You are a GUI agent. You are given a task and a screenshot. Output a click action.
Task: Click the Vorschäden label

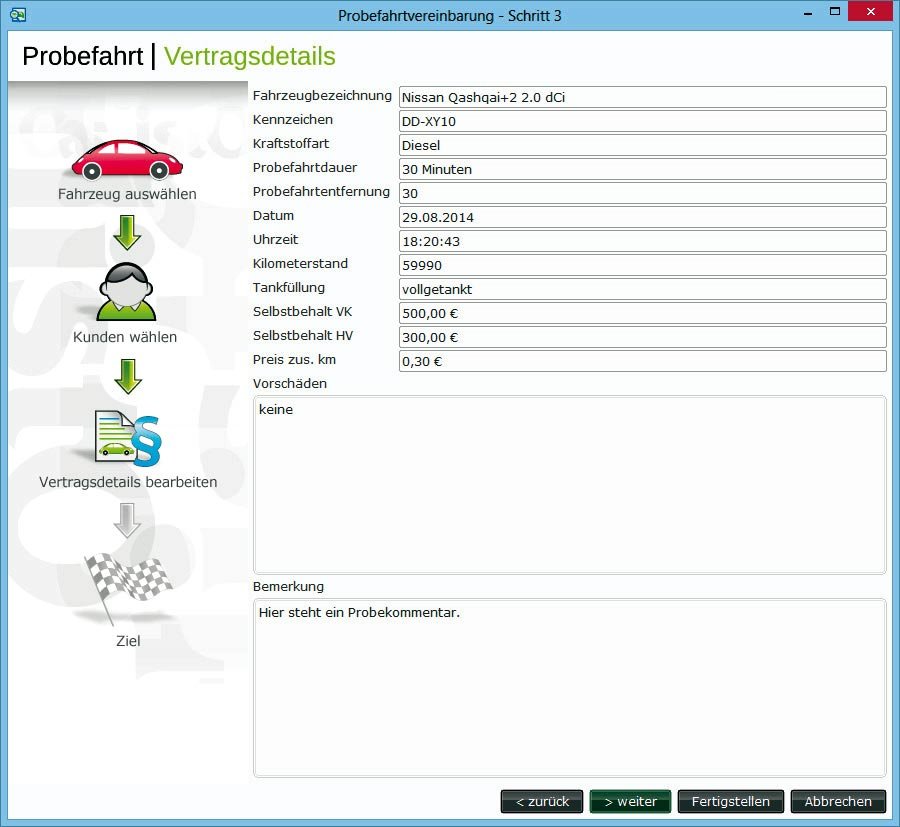click(x=290, y=383)
